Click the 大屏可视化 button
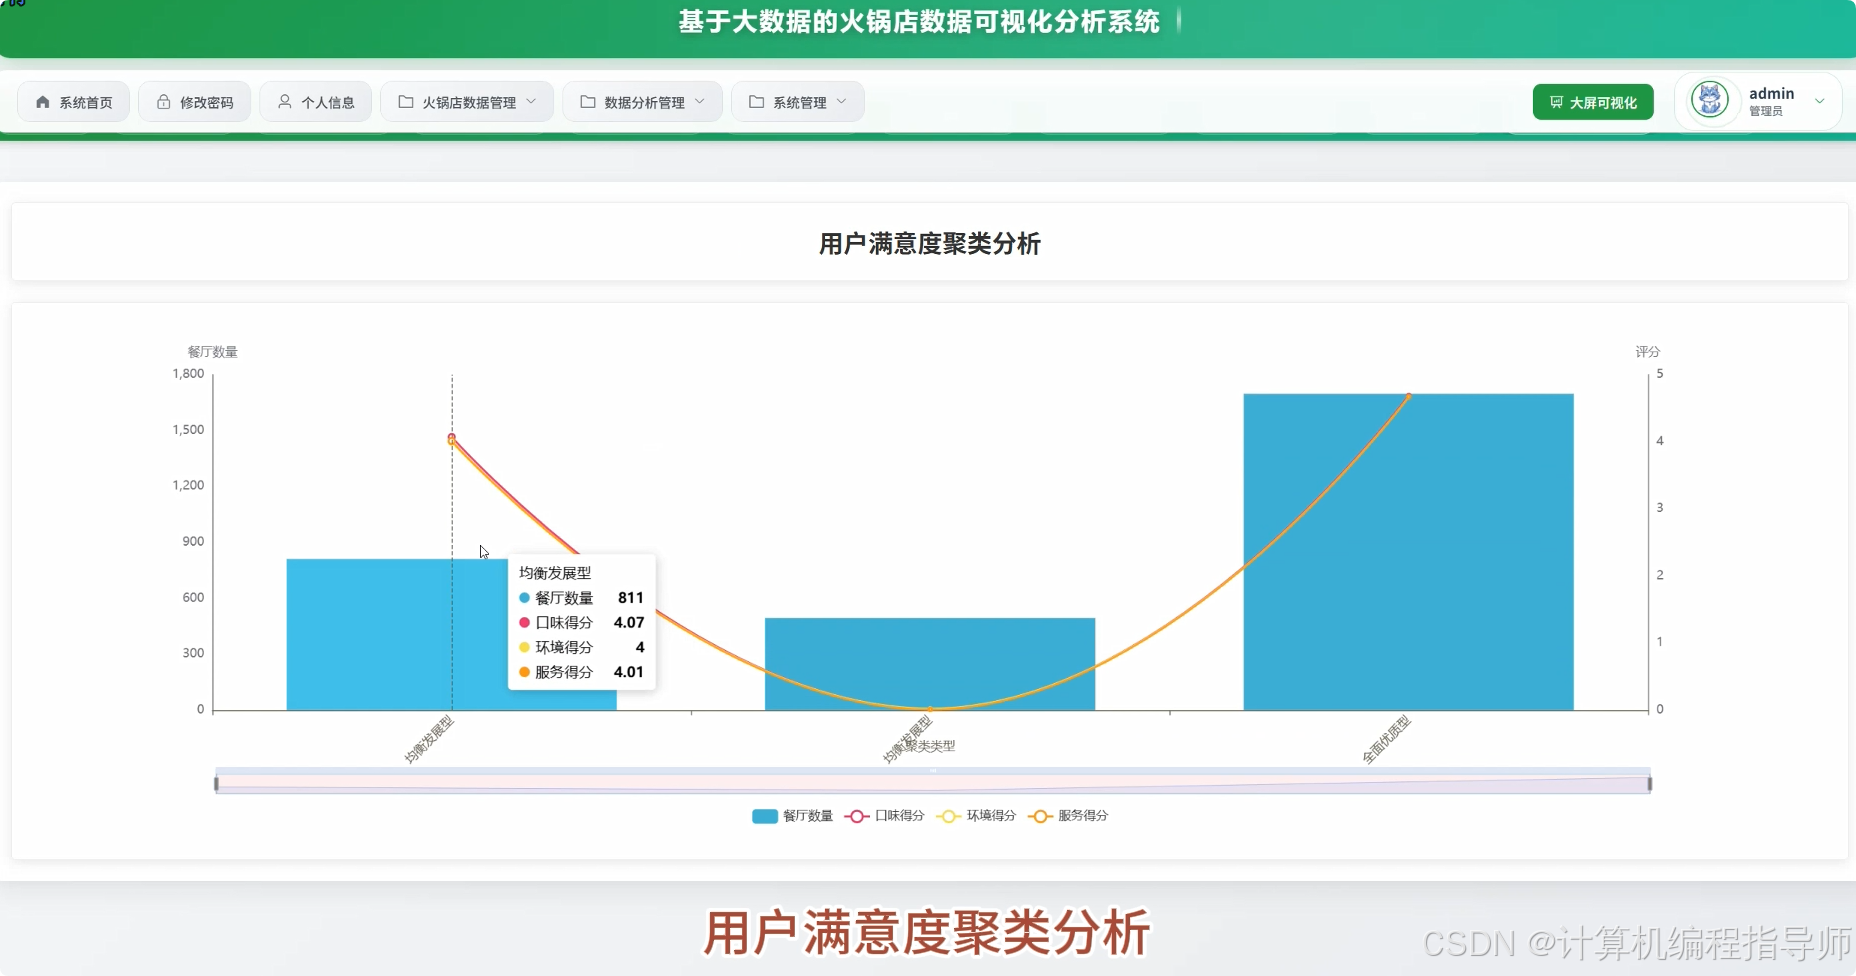This screenshot has width=1856, height=976. point(1593,102)
